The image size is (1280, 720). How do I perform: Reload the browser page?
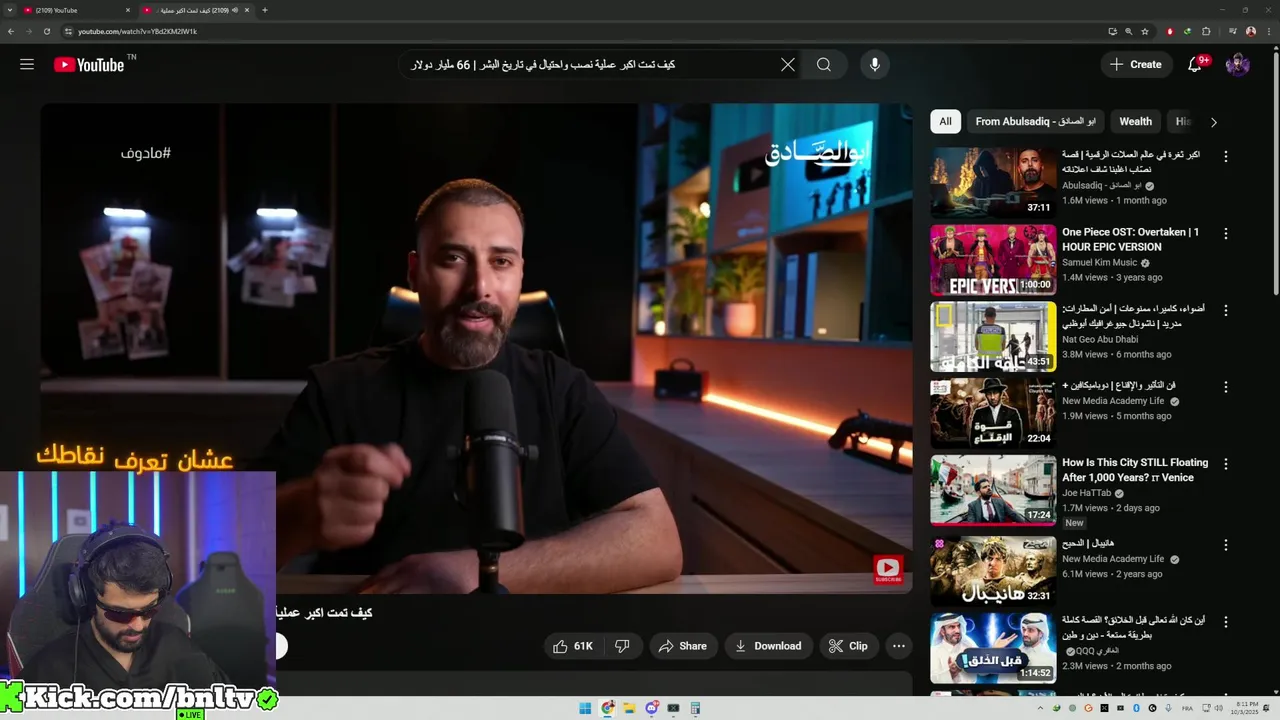46,31
